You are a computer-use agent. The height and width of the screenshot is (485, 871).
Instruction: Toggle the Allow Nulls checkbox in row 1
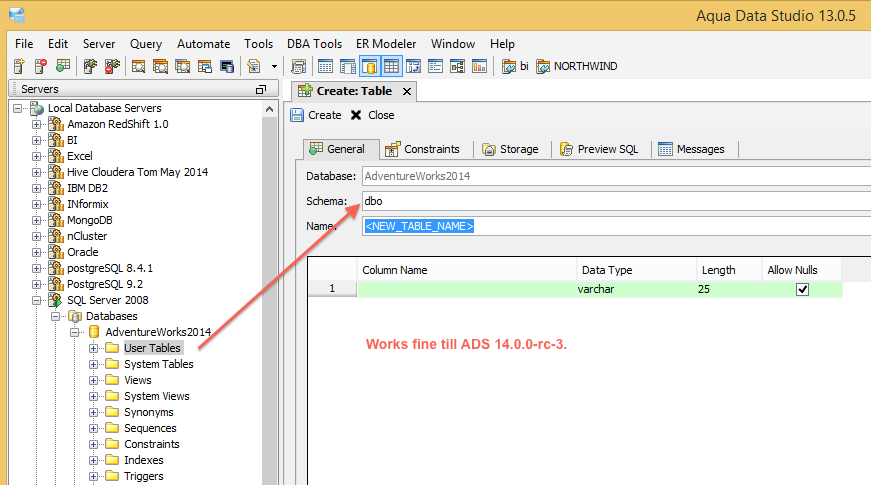point(802,289)
